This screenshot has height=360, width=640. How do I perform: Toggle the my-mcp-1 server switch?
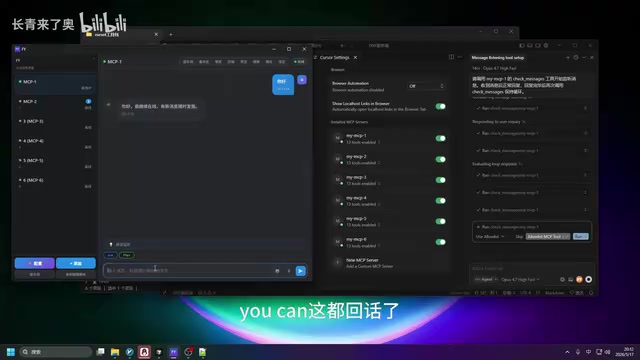click(440, 138)
